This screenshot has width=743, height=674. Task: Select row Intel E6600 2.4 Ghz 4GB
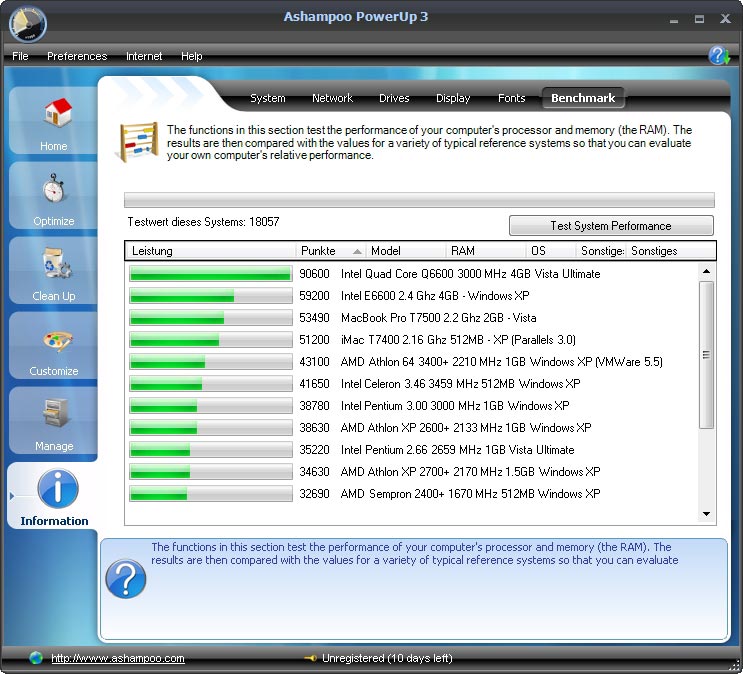pos(412,296)
